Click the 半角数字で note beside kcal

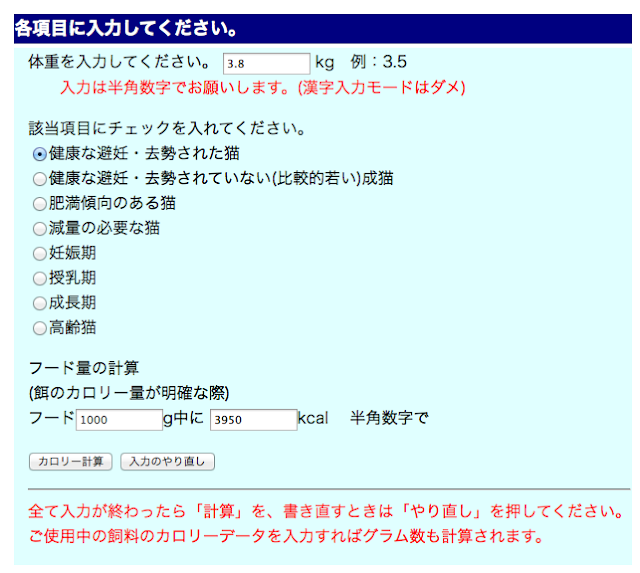coord(389,418)
